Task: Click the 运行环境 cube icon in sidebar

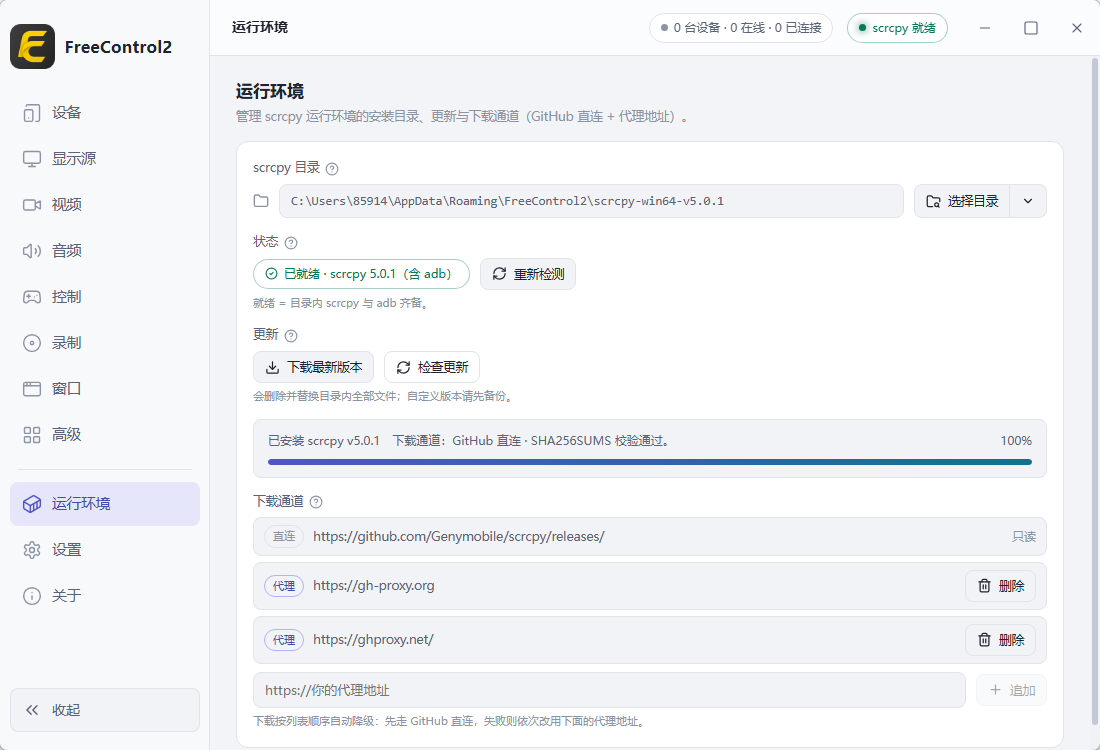Action: 32,504
